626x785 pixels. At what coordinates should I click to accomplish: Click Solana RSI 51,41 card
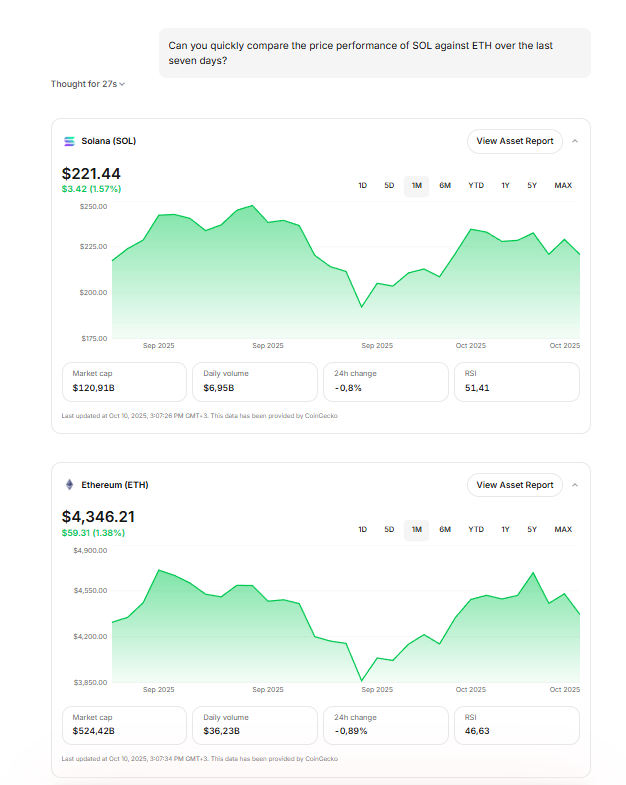(517, 381)
